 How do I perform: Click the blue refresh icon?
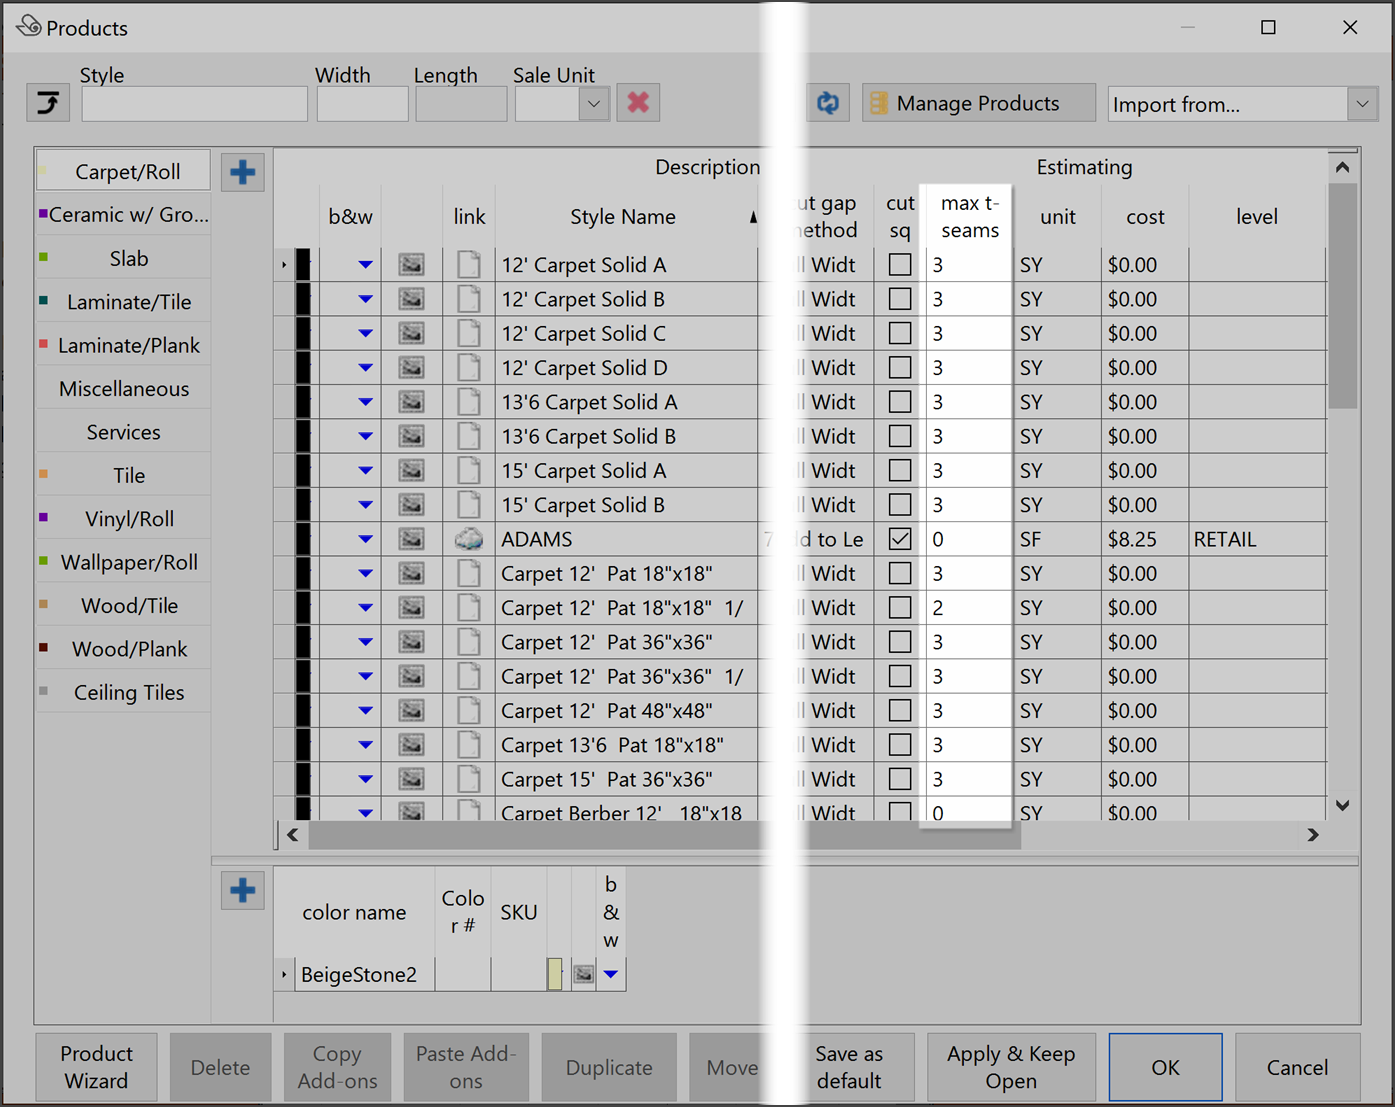(828, 103)
